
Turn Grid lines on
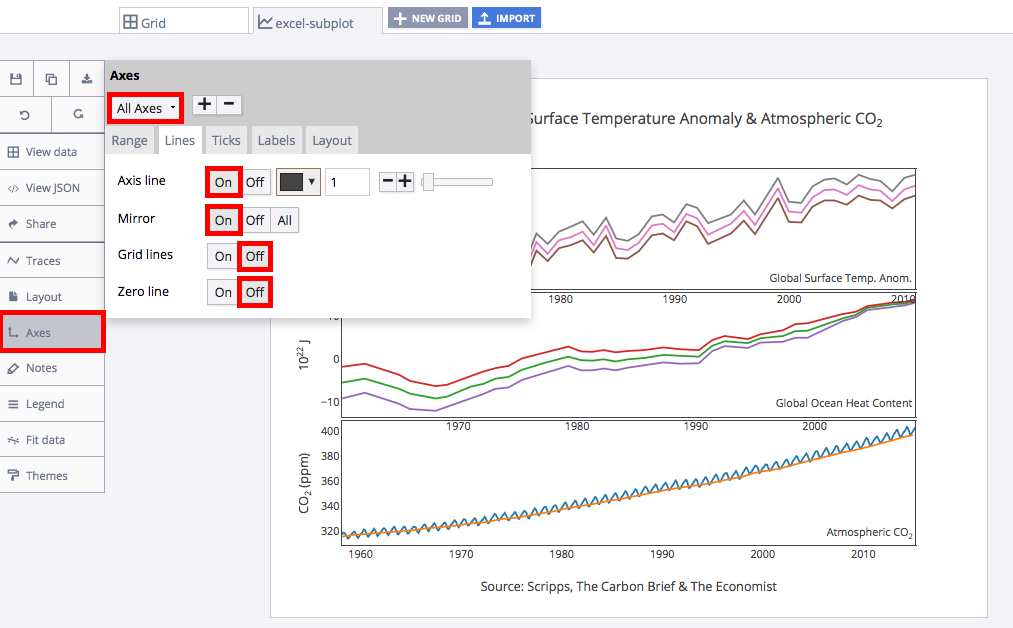(223, 256)
